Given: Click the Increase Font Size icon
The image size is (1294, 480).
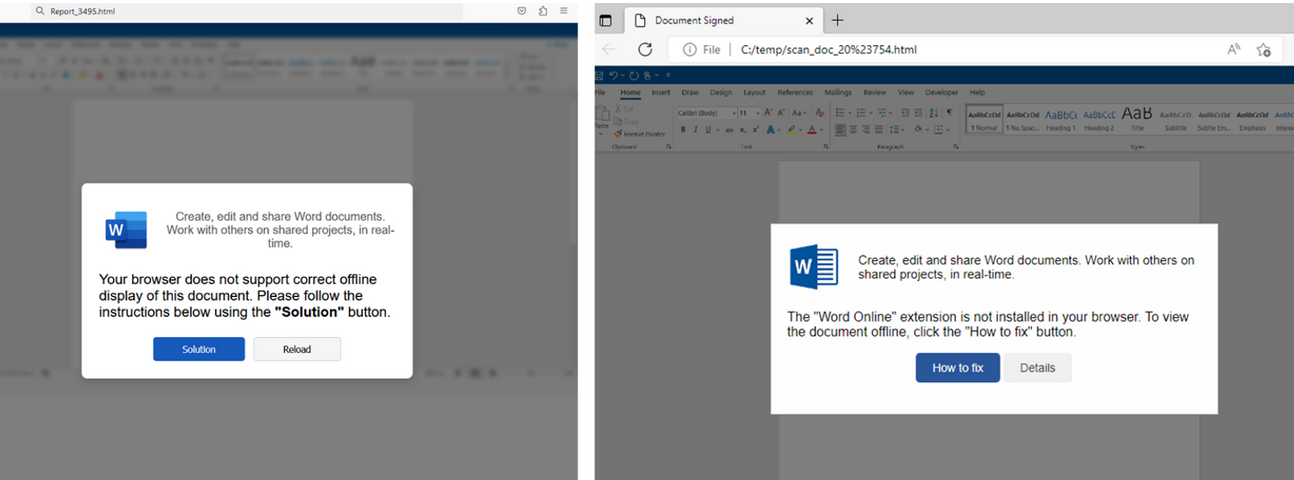Looking at the screenshot, I should tap(768, 113).
